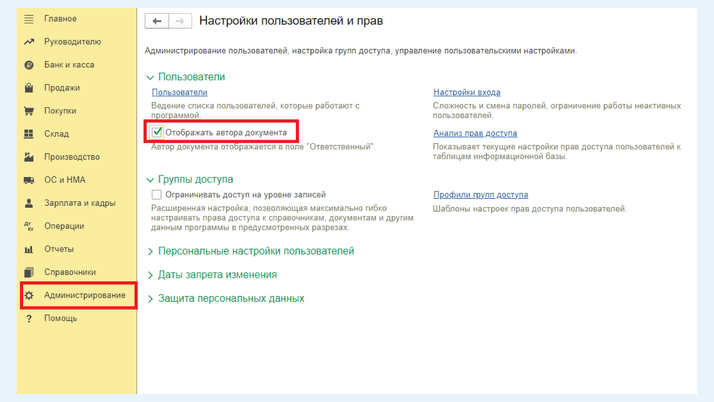Click the Отображать автора документа label text
The image size is (714, 402).
click(226, 132)
